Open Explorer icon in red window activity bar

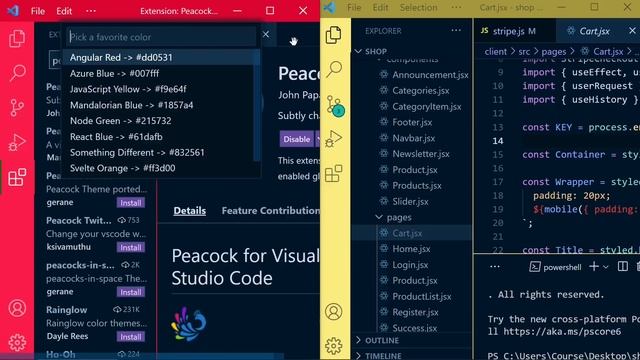coord(17,38)
